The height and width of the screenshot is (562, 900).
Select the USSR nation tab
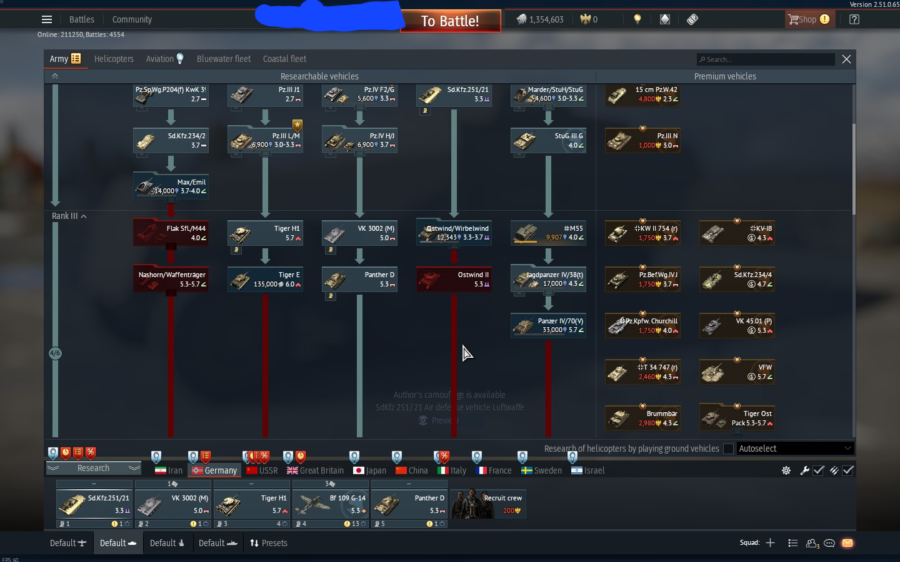[262, 470]
